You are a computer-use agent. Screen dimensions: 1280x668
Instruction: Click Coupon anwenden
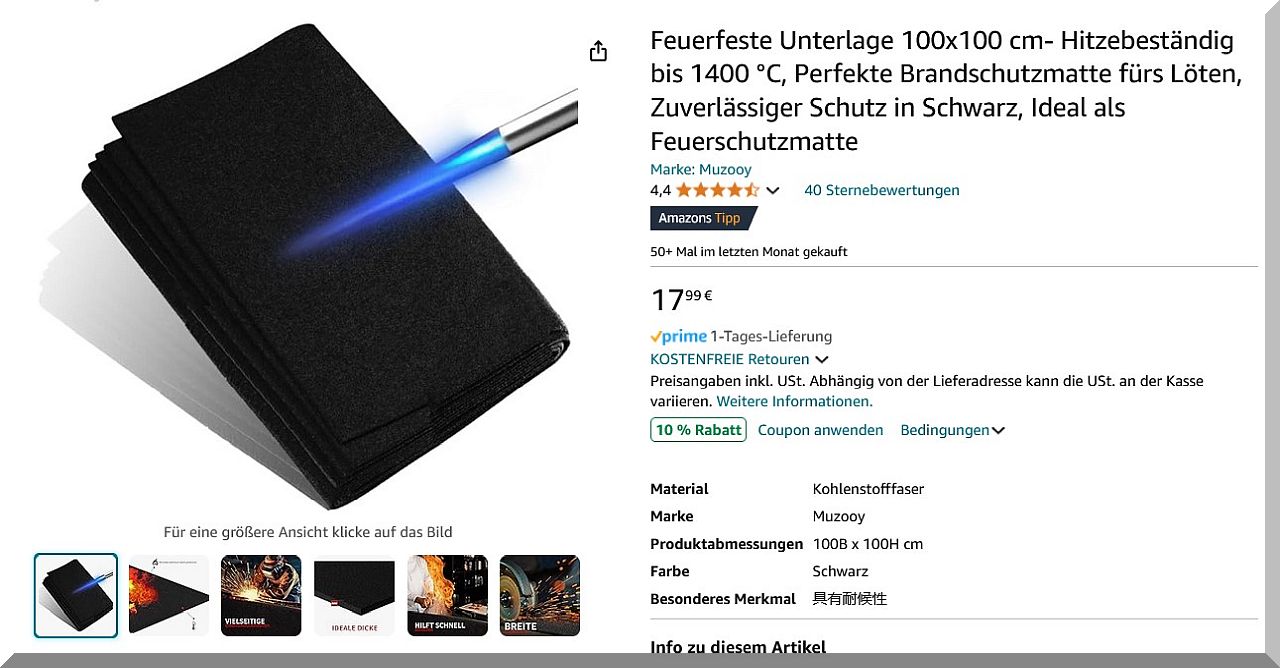[820, 430]
